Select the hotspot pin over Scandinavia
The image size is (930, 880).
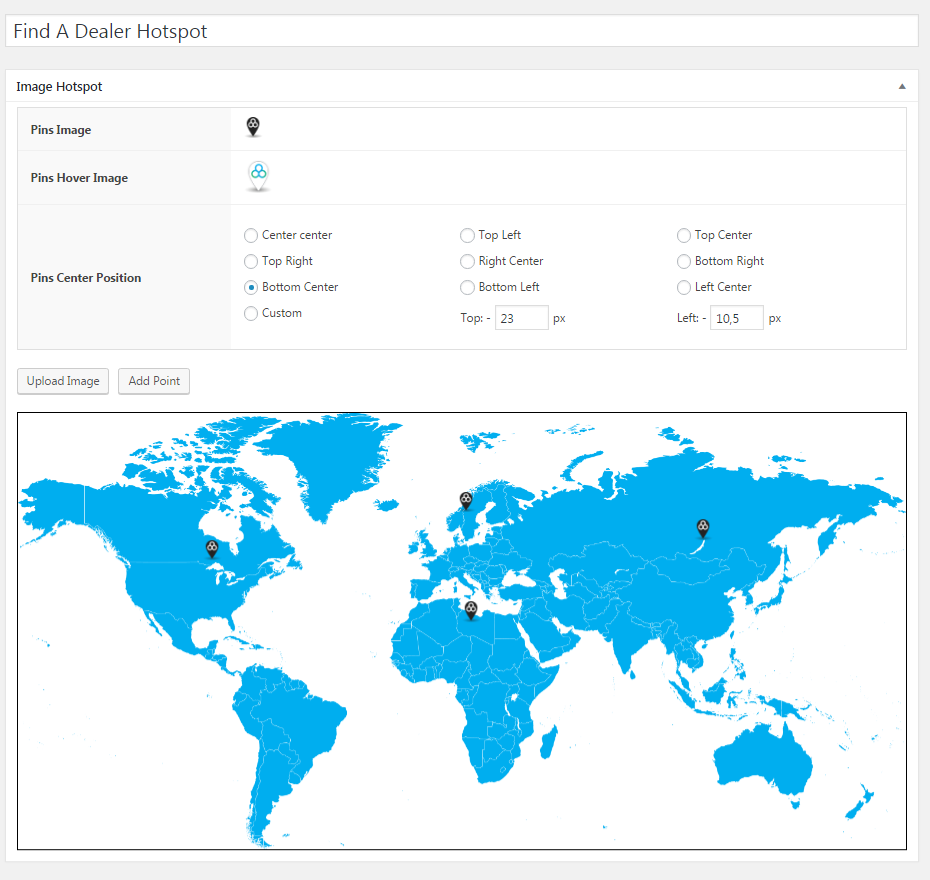point(466,500)
